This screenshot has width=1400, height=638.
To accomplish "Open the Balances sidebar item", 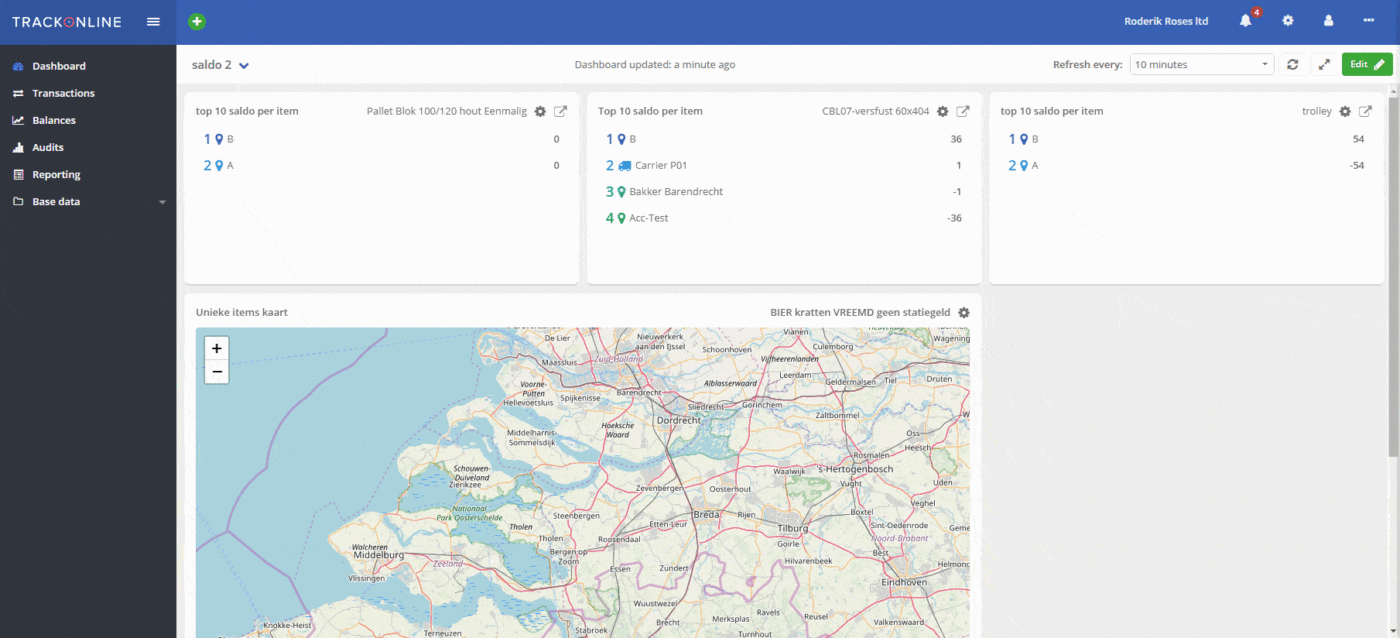I will (x=54, y=120).
